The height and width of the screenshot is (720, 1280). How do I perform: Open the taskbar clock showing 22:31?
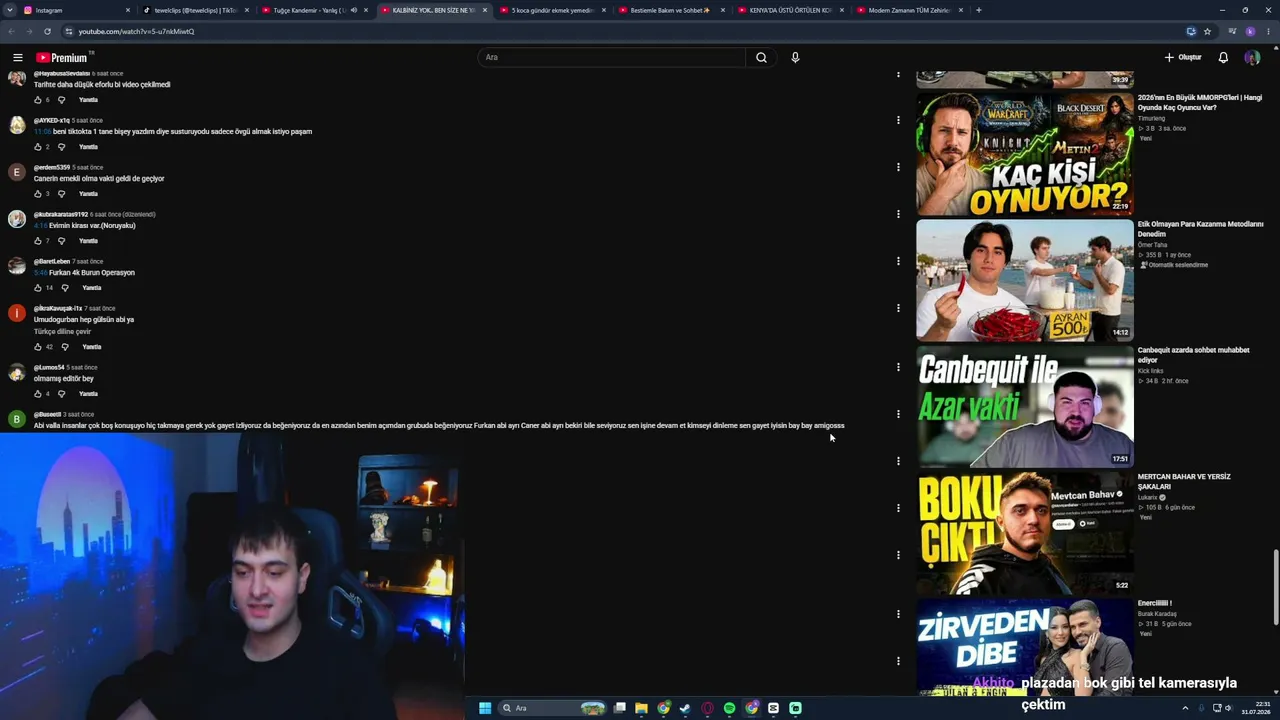click(x=1256, y=708)
